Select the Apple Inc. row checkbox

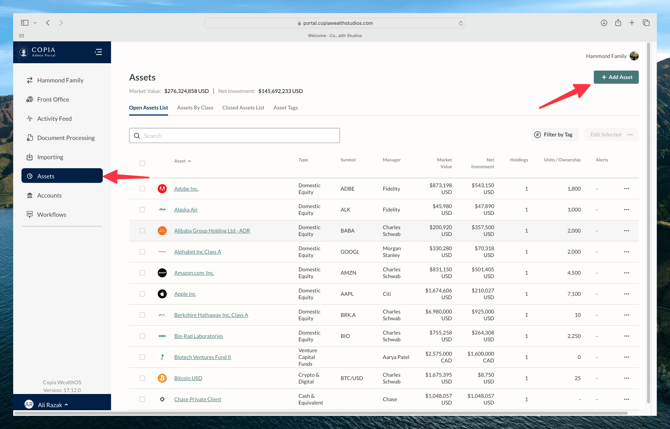click(142, 294)
